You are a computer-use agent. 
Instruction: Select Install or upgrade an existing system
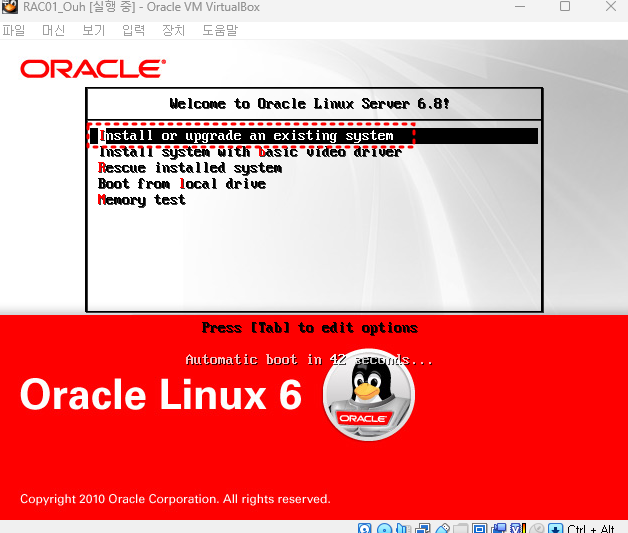314,136
